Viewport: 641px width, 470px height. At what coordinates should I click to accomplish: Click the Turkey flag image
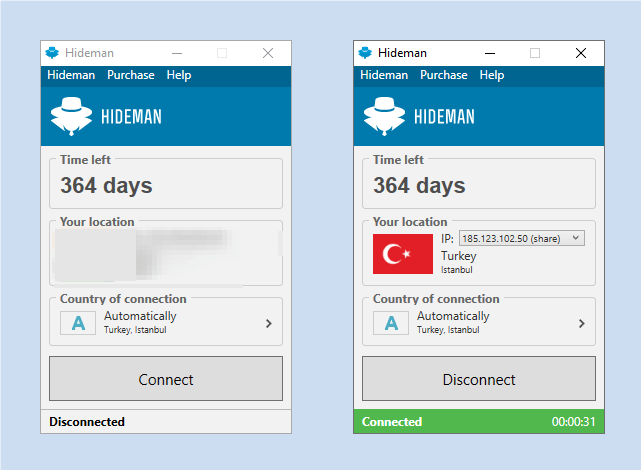(x=403, y=254)
